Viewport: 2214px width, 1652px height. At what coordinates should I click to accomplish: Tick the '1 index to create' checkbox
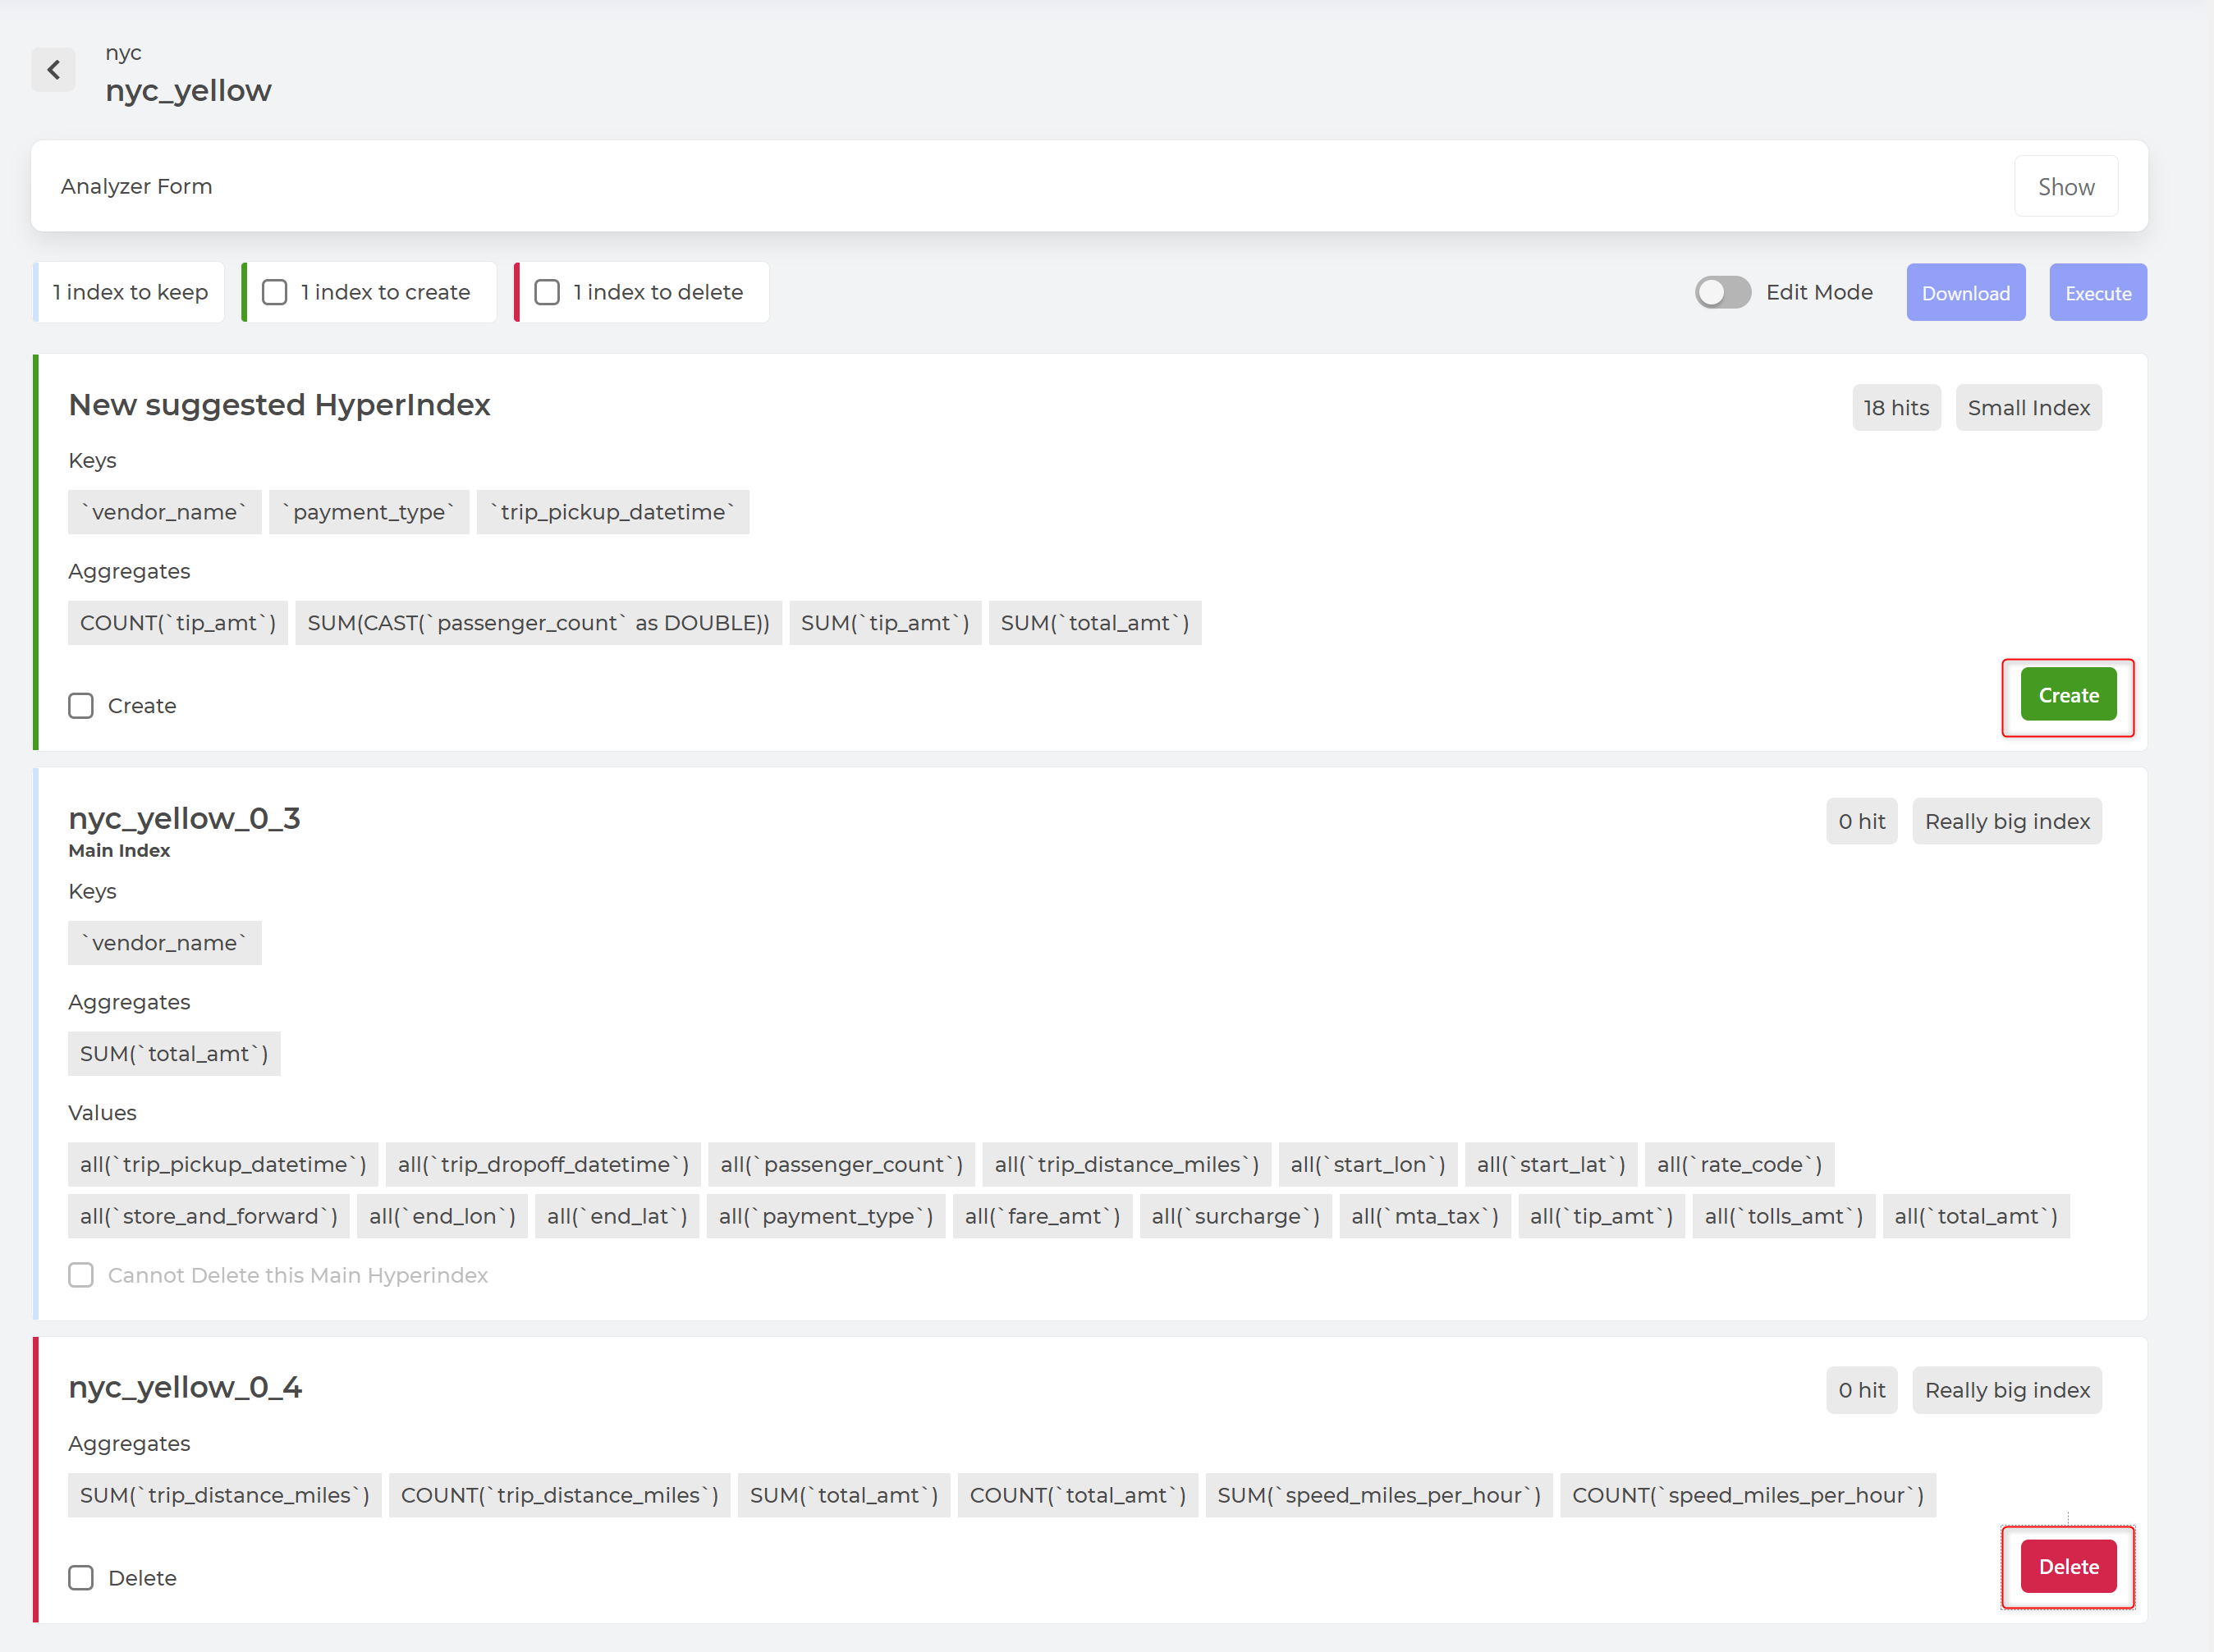click(x=274, y=292)
